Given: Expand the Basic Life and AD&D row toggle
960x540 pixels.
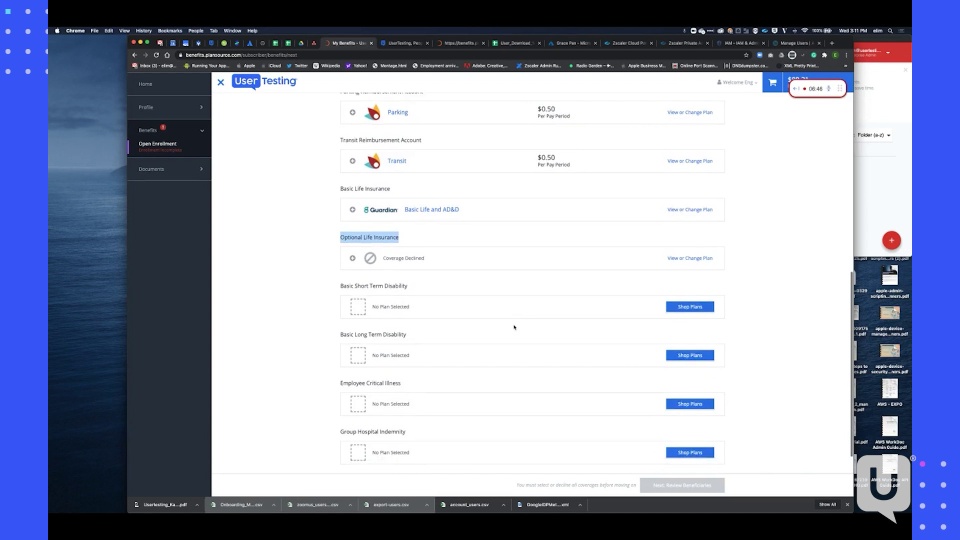Looking at the screenshot, I should 353,209.
